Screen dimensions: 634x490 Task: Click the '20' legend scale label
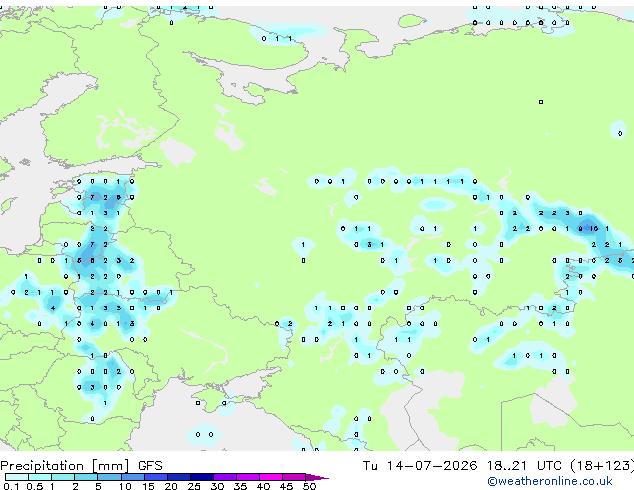tap(171, 486)
